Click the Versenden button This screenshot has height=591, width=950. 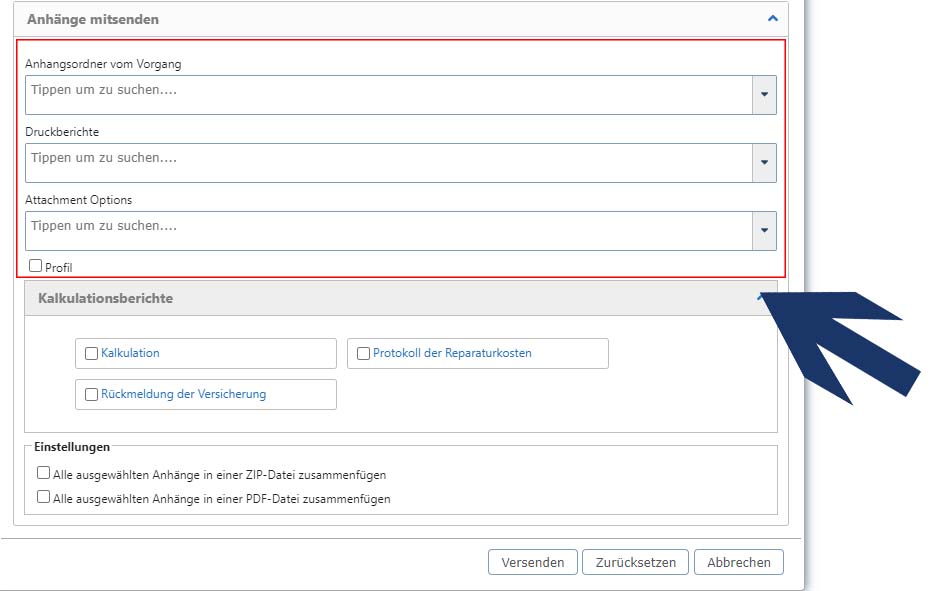click(x=533, y=562)
